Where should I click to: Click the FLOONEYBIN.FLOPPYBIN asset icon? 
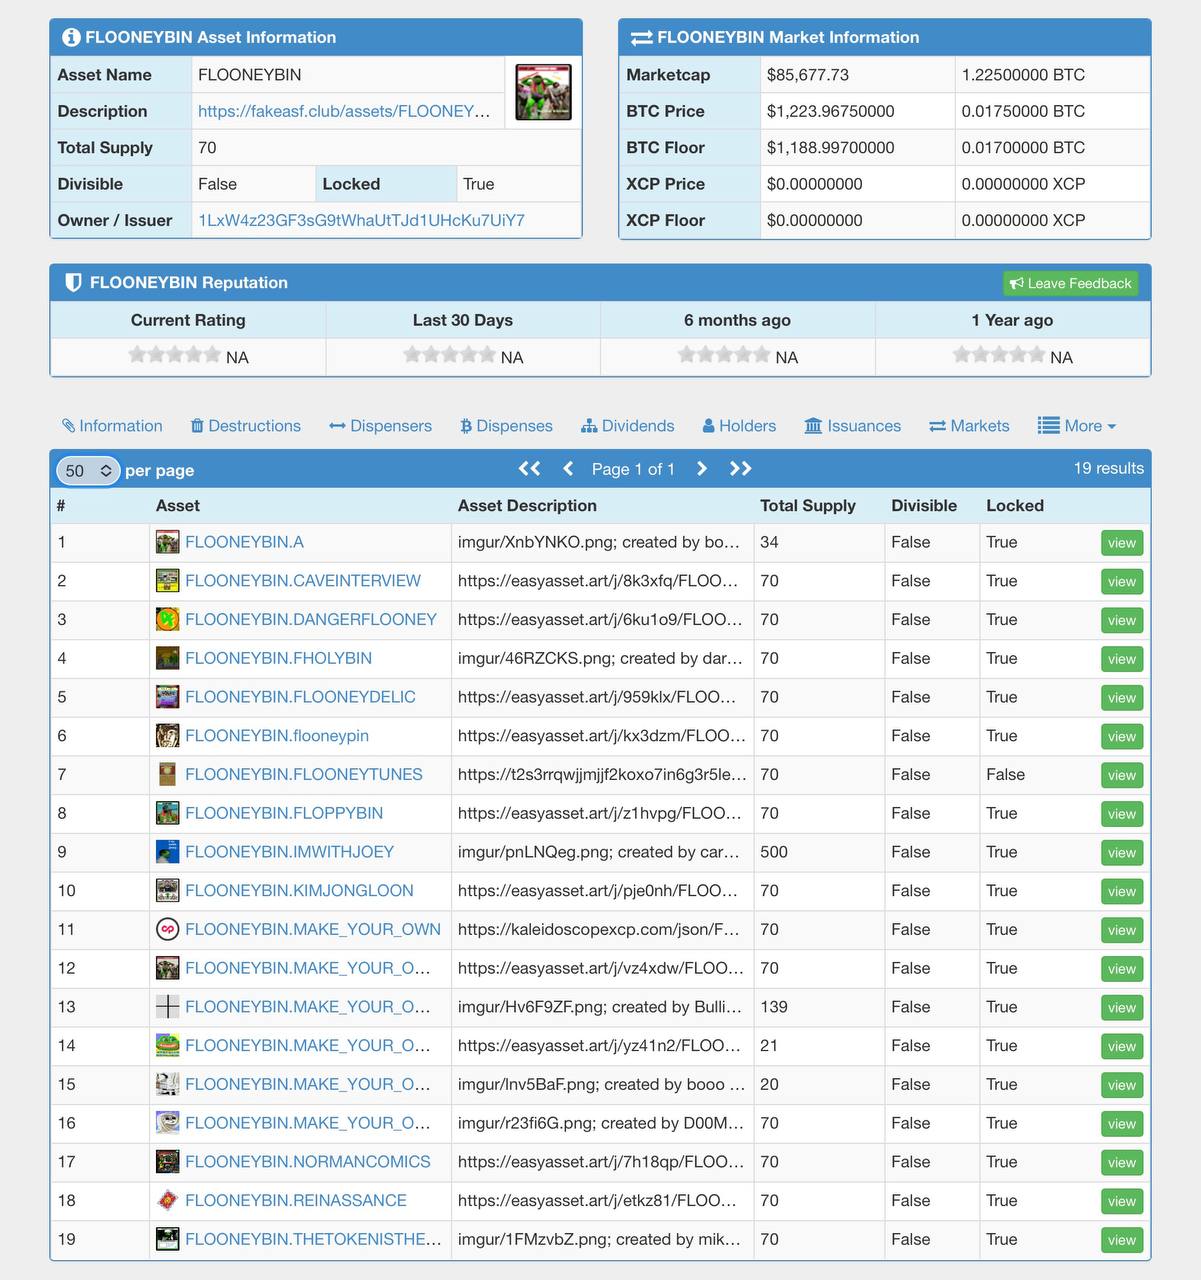pos(168,813)
